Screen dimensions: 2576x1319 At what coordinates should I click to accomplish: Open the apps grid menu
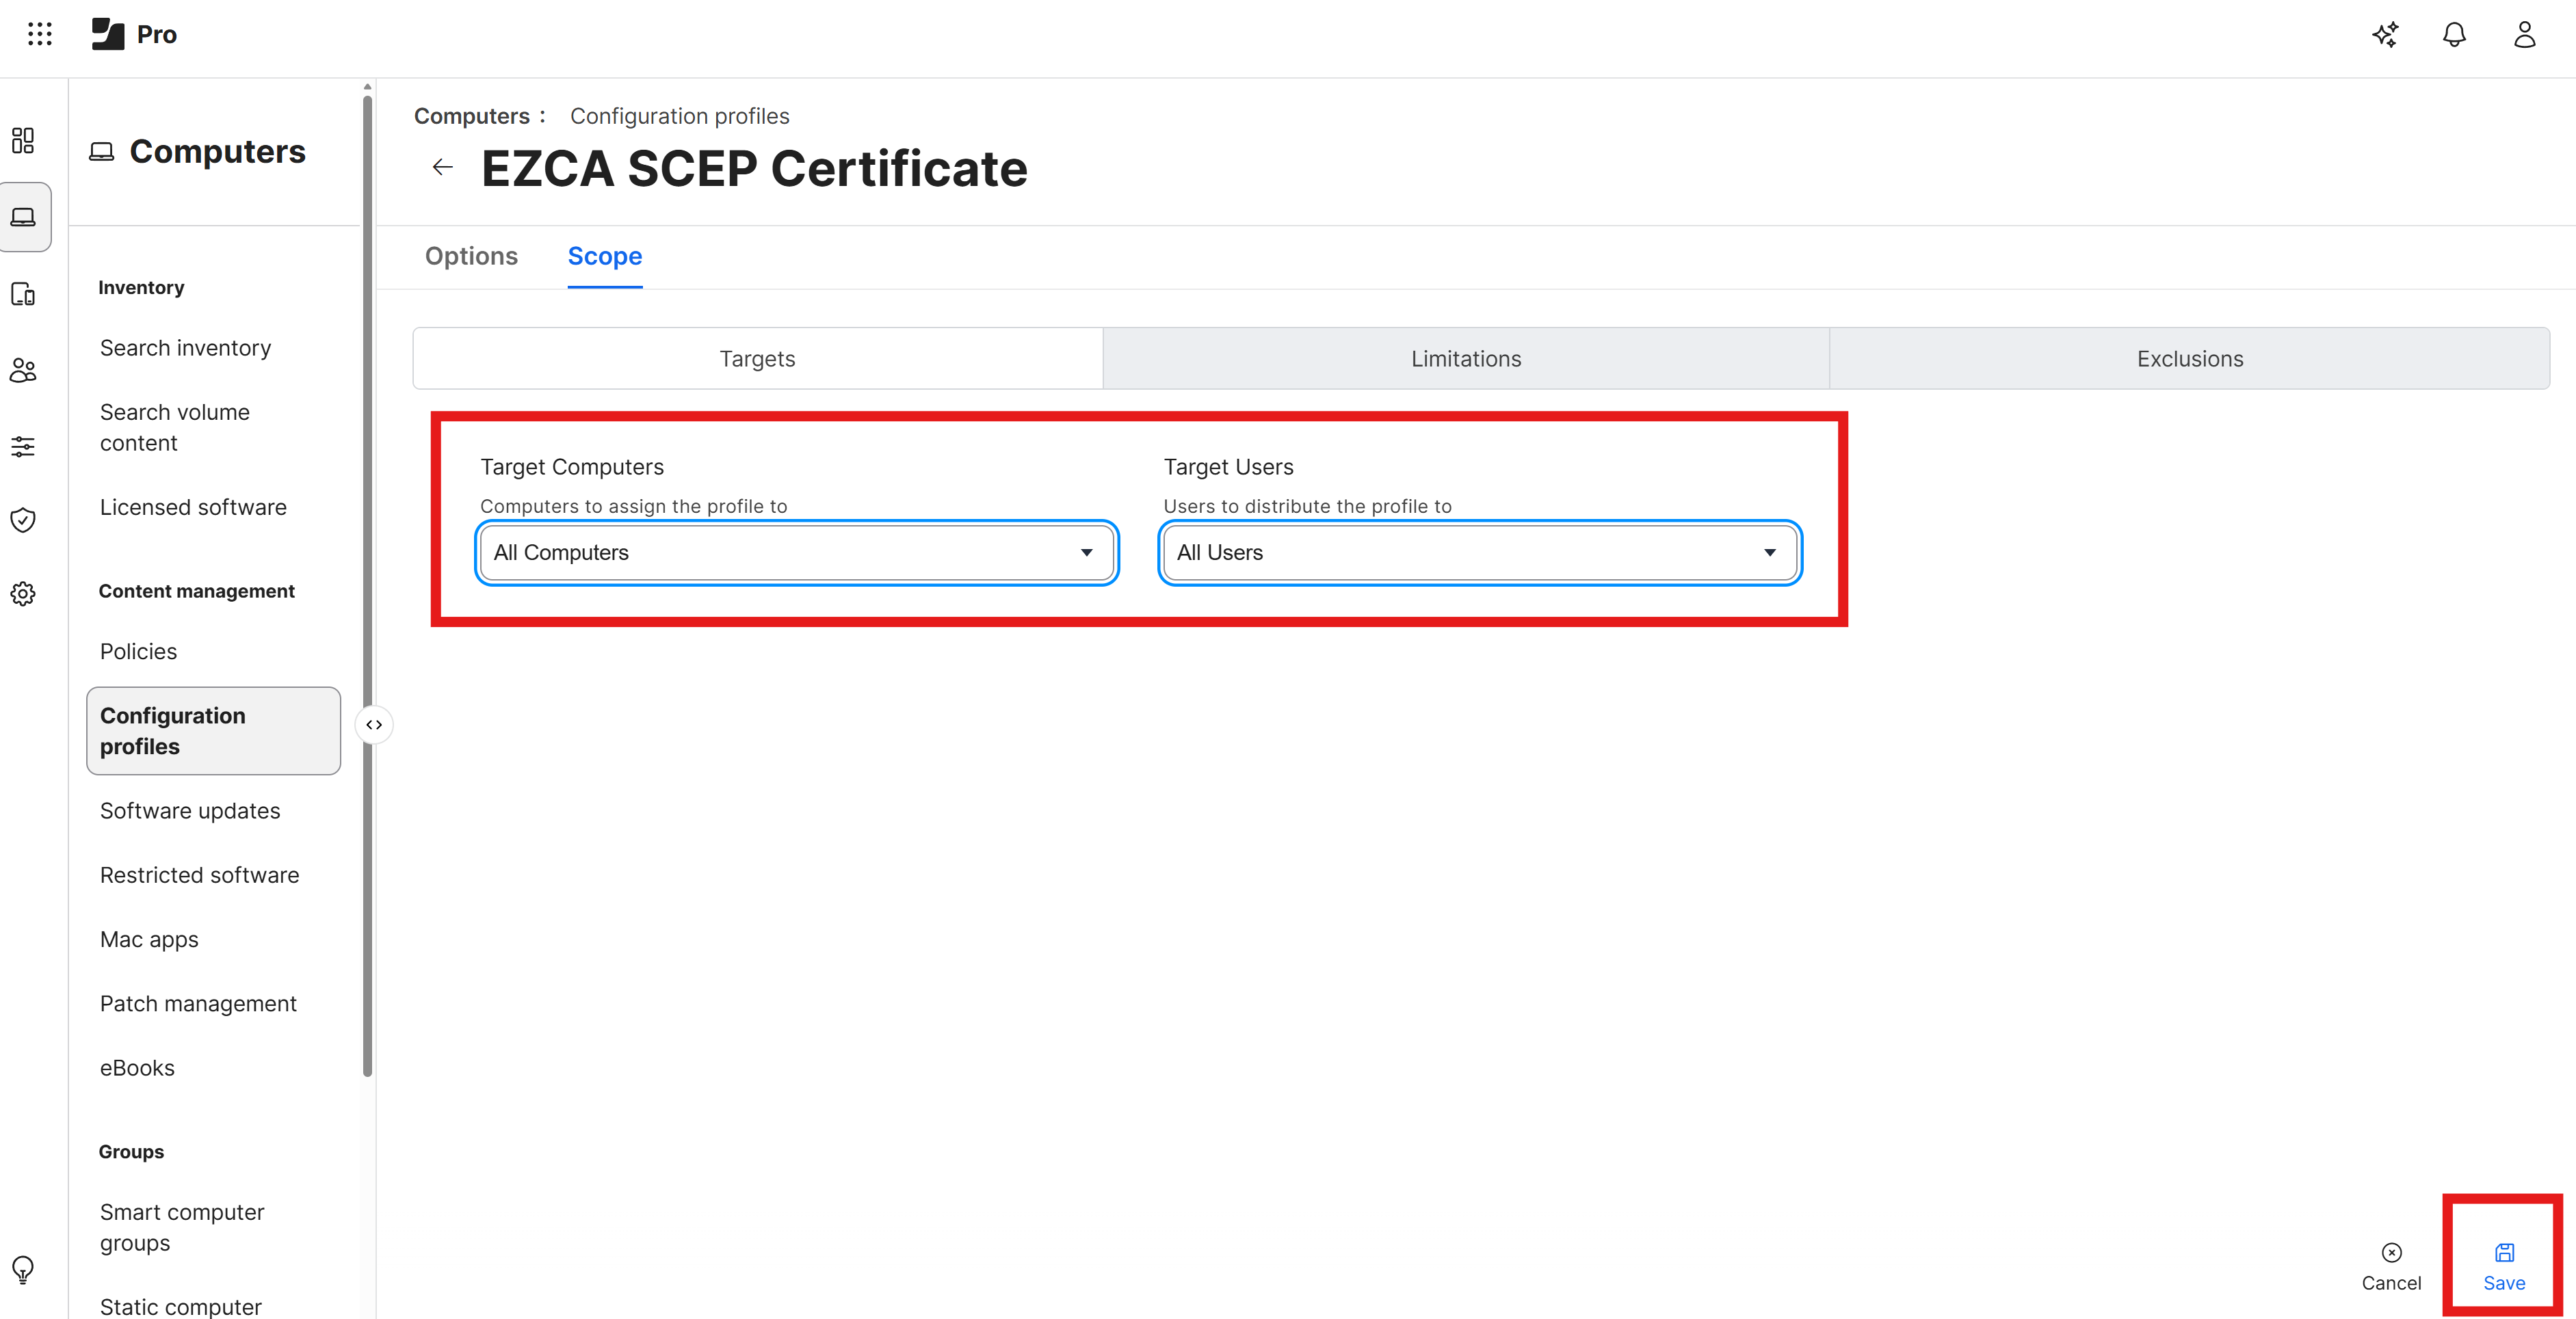[x=40, y=33]
